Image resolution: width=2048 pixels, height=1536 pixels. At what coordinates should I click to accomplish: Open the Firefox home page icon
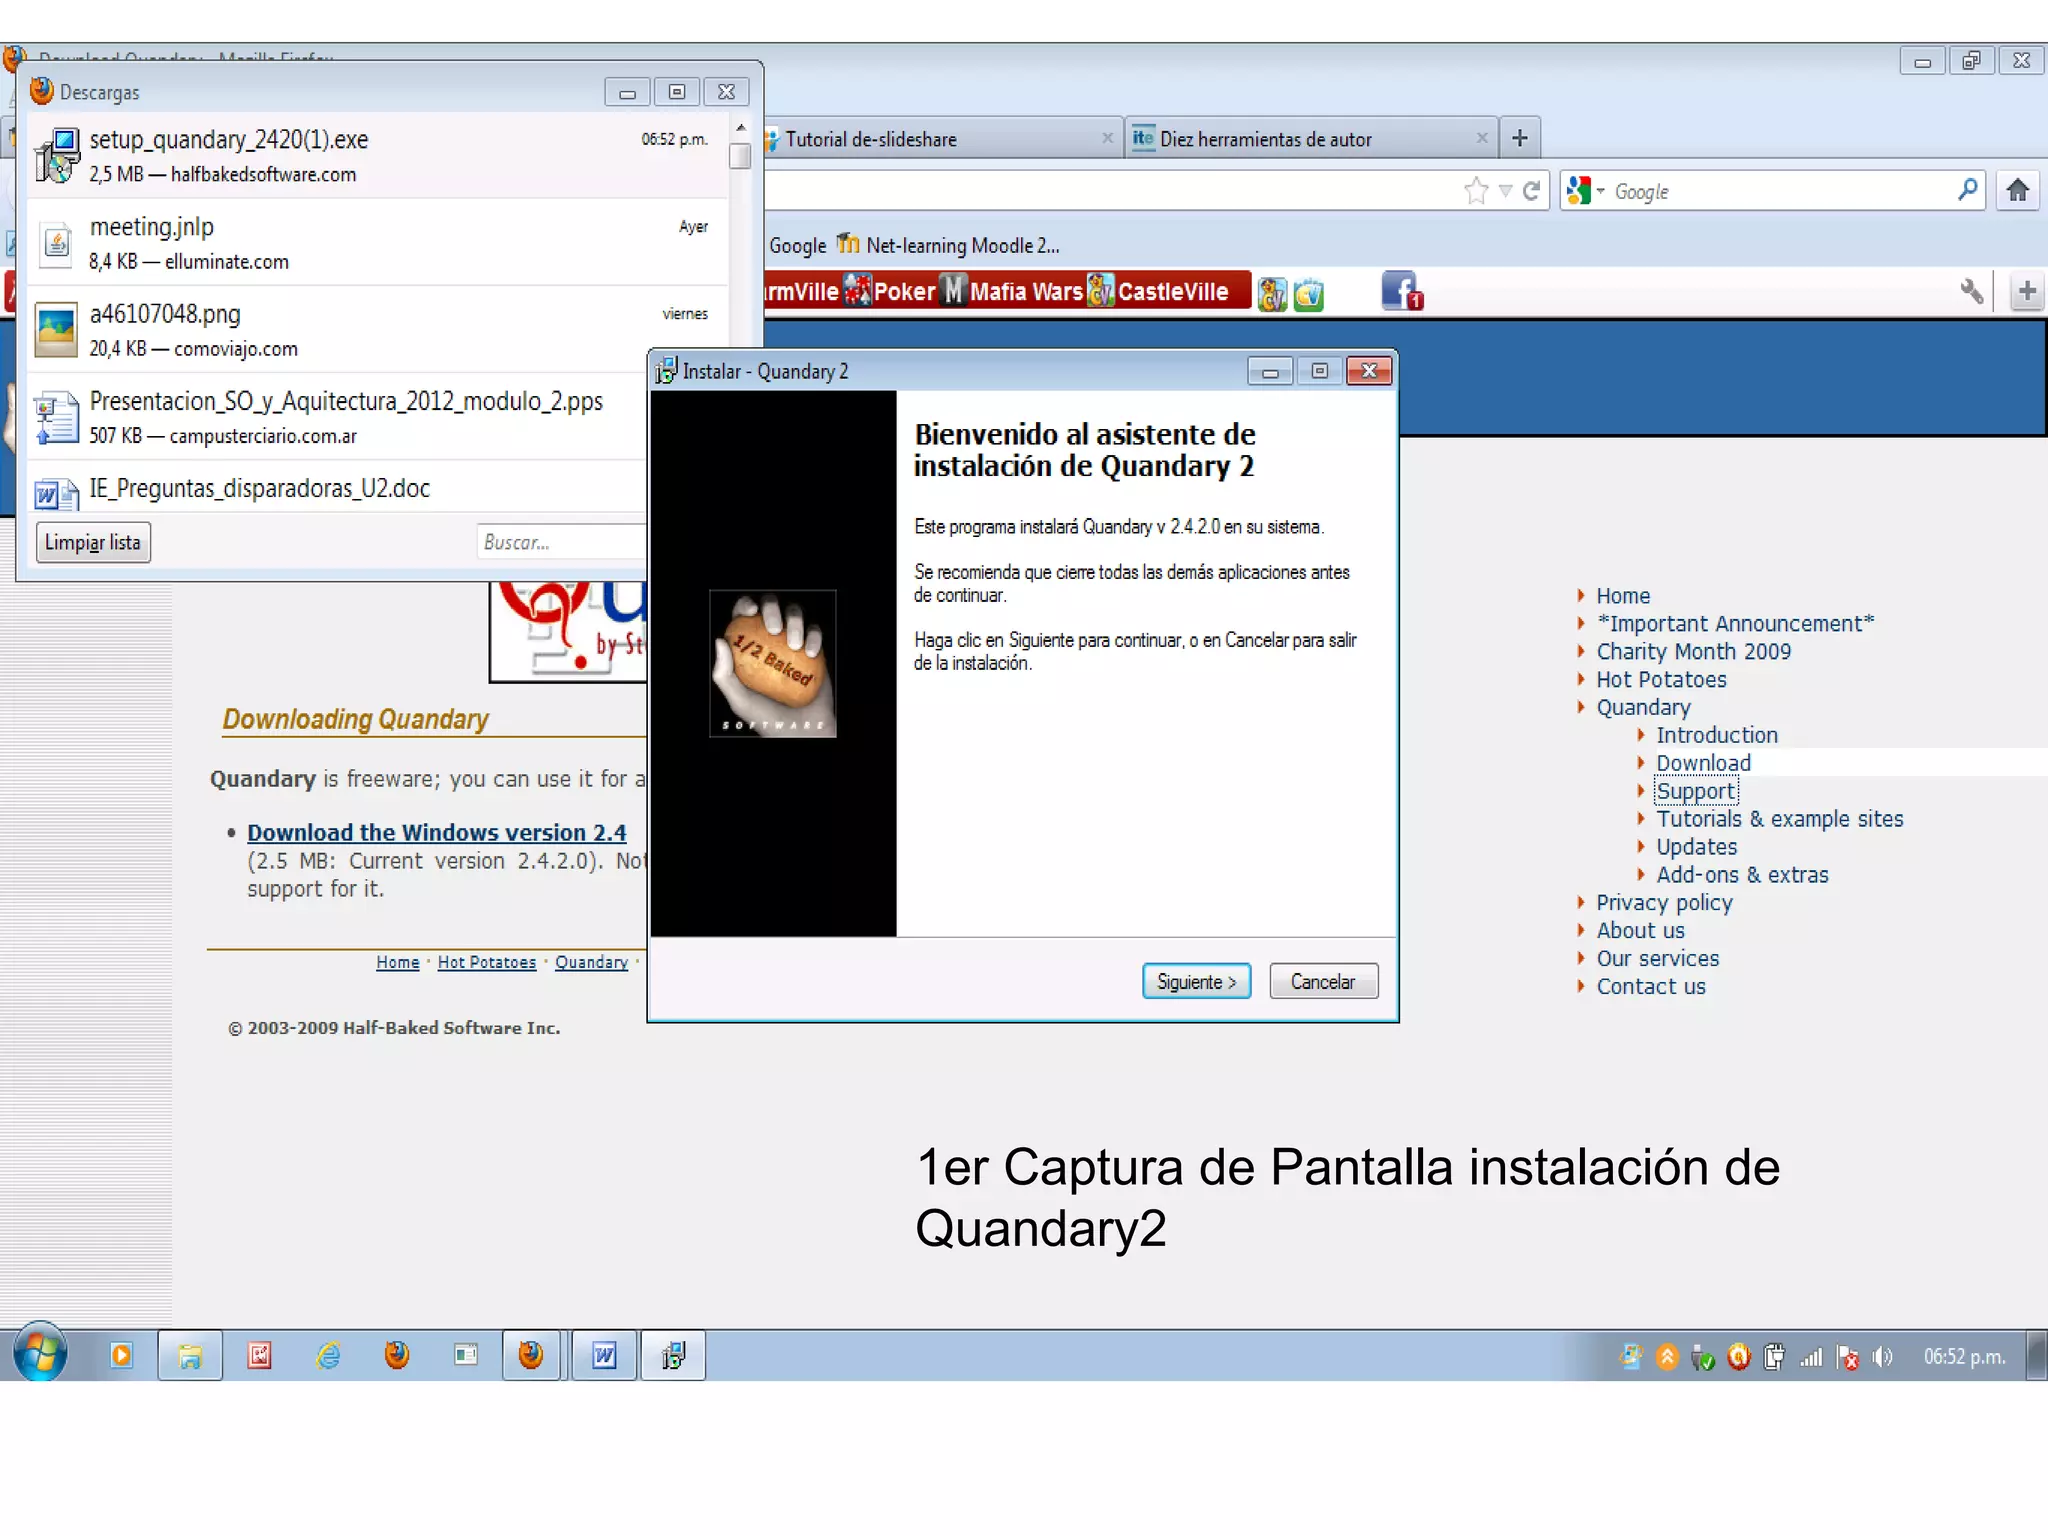pyautogui.click(x=2018, y=190)
